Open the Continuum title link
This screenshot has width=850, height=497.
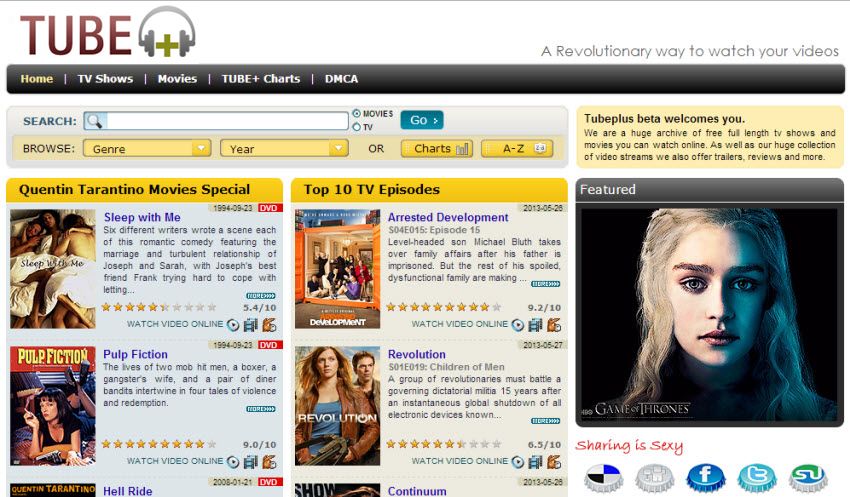417,491
